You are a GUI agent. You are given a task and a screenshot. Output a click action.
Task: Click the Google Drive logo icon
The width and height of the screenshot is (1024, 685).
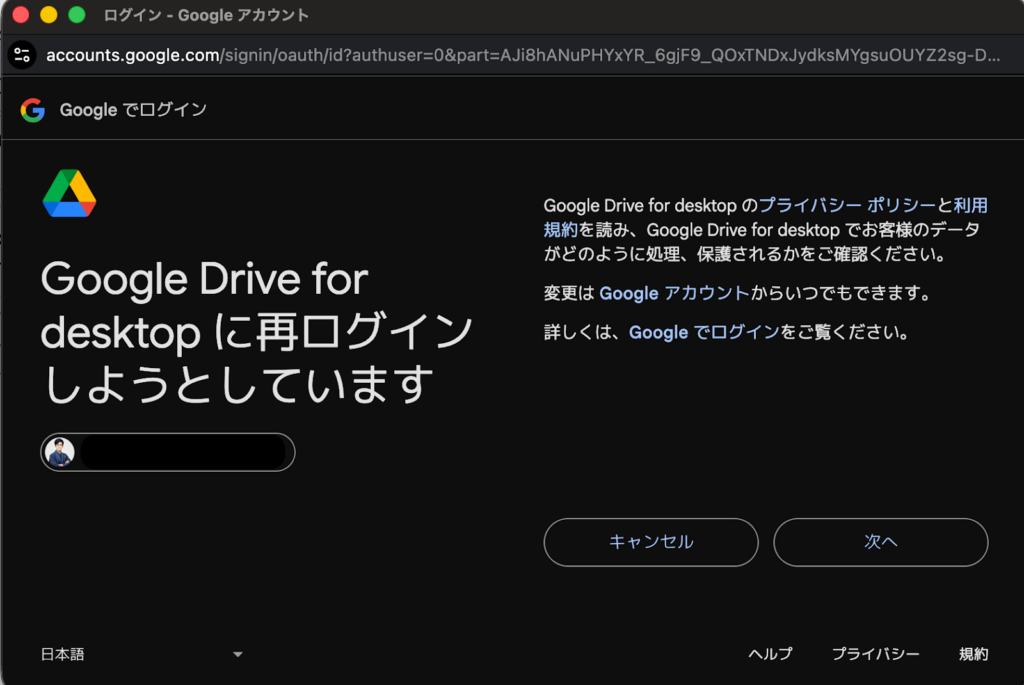click(69, 193)
